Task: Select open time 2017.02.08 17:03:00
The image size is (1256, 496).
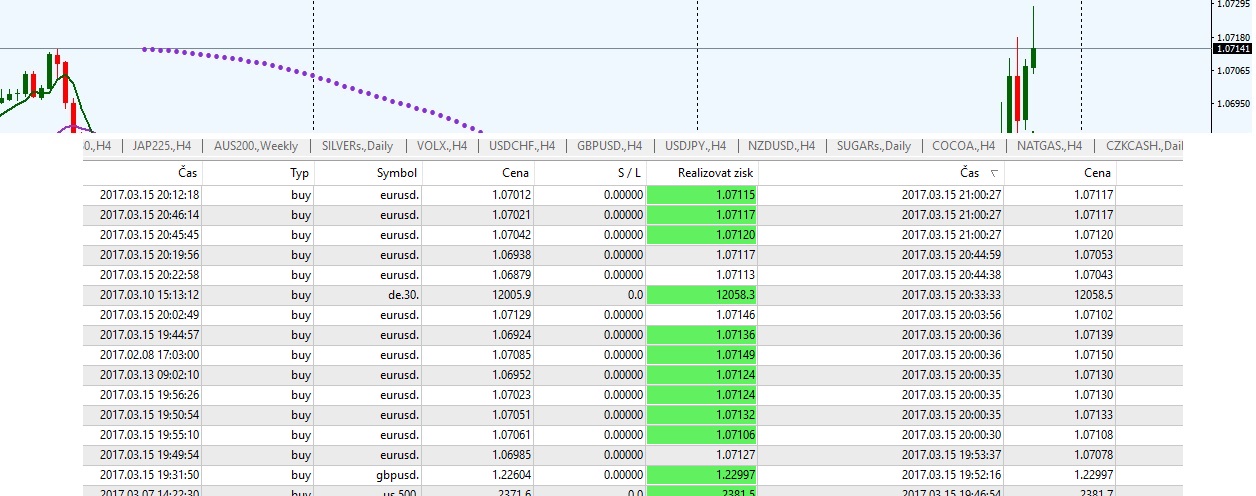Action: pos(150,355)
